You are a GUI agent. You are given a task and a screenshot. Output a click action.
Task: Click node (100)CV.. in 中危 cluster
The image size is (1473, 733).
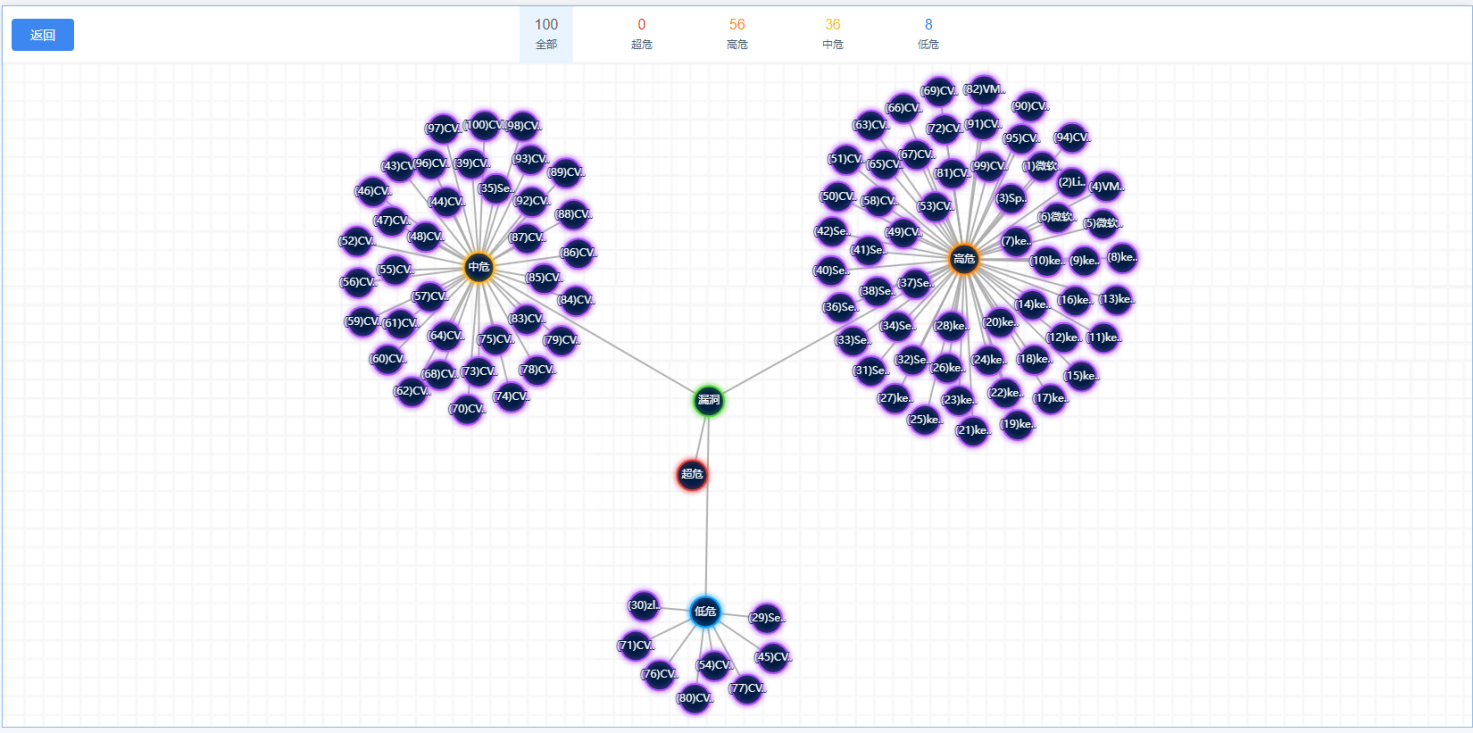[484, 125]
